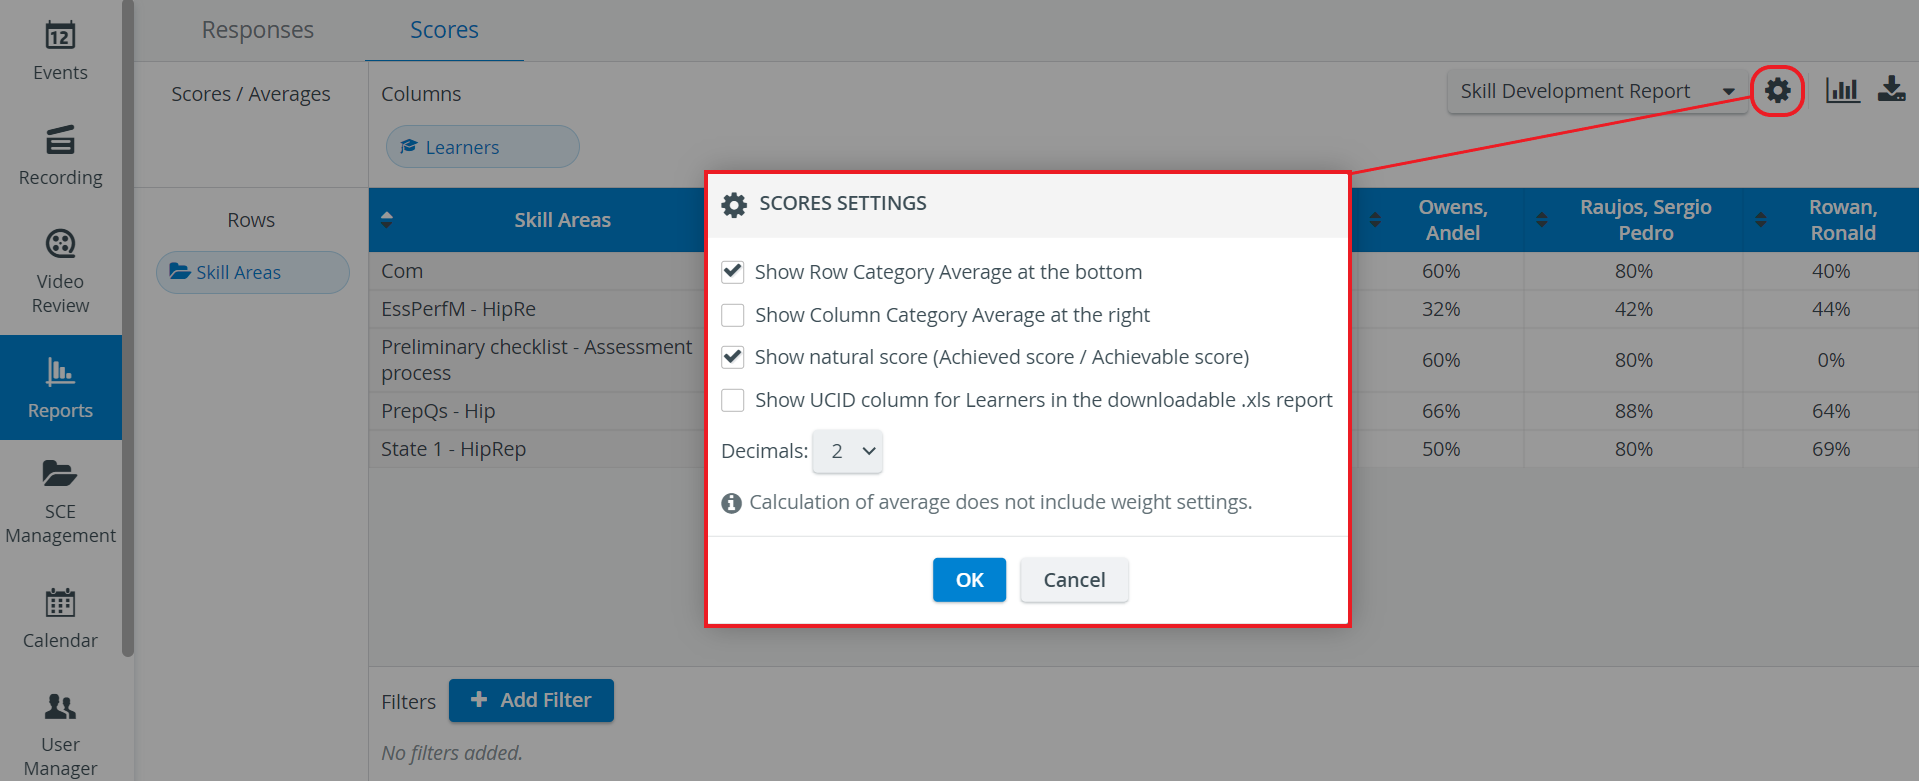Enable Show Column Category Average checkbox
The image size is (1919, 781).
tap(733, 315)
